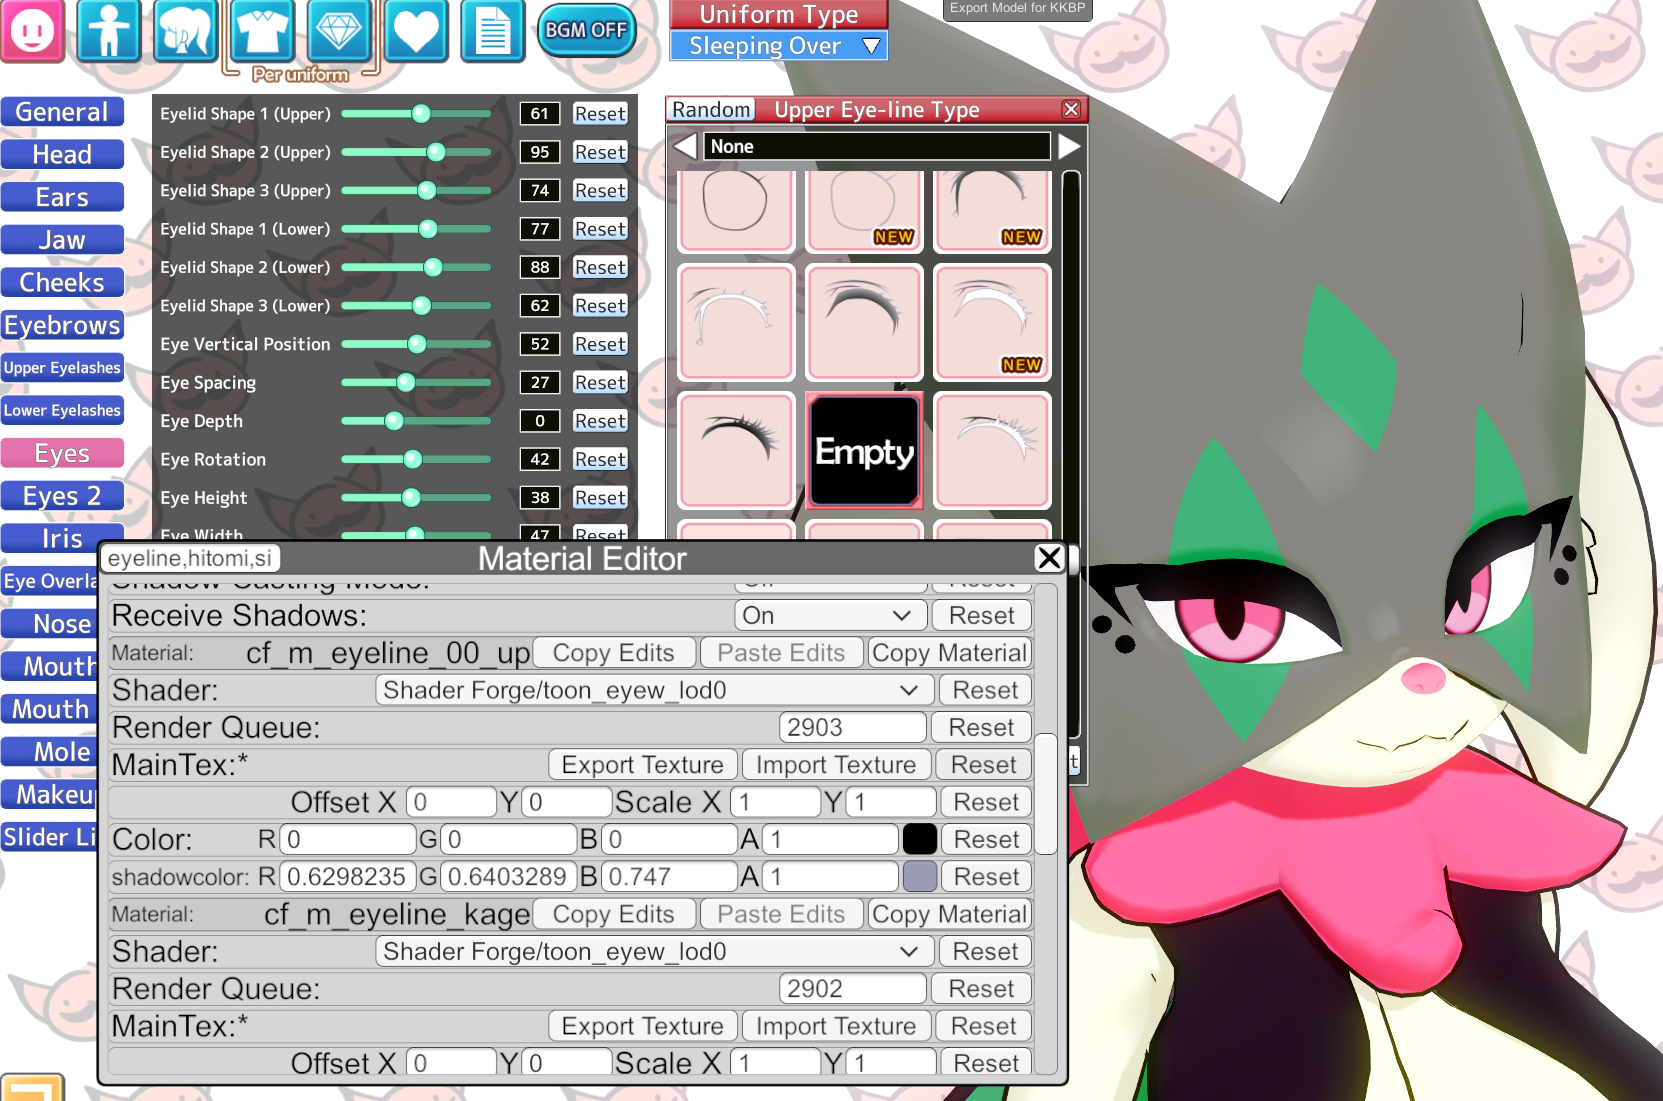Select the Eyebrows tab
The width and height of the screenshot is (1663, 1101).
click(62, 325)
